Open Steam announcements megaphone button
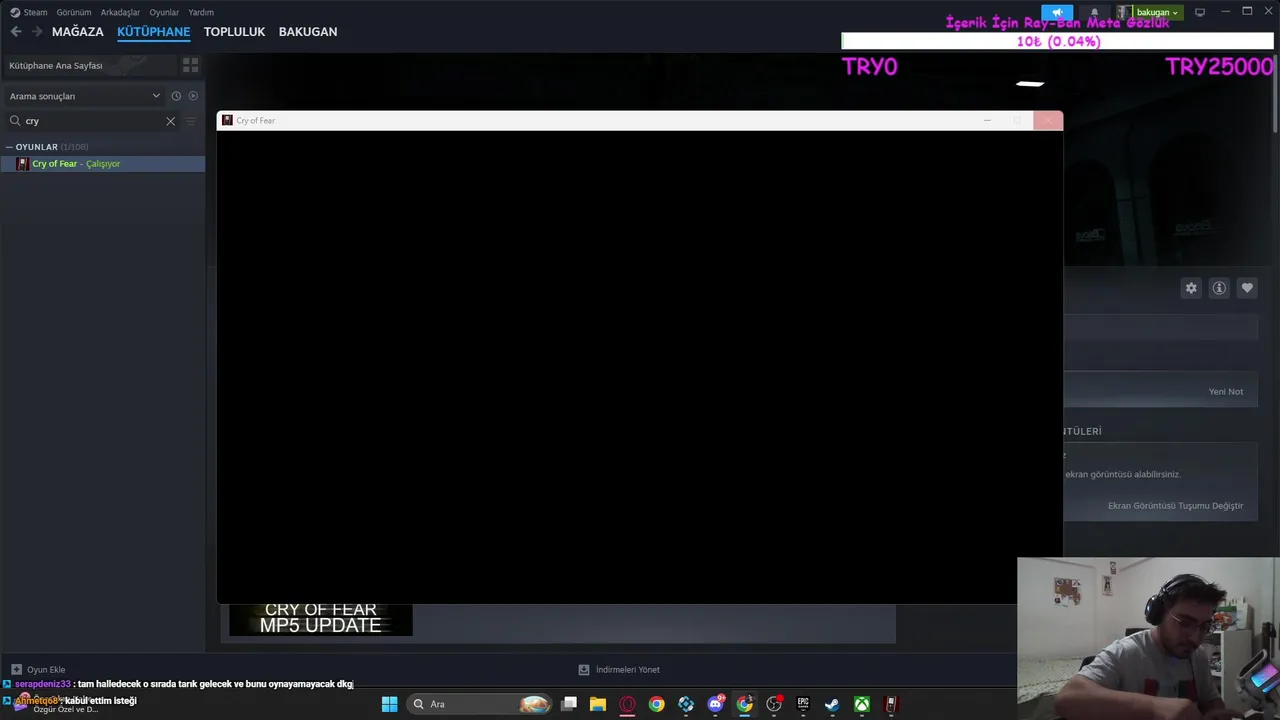The image size is (1280, 720). coord(1057,12)
